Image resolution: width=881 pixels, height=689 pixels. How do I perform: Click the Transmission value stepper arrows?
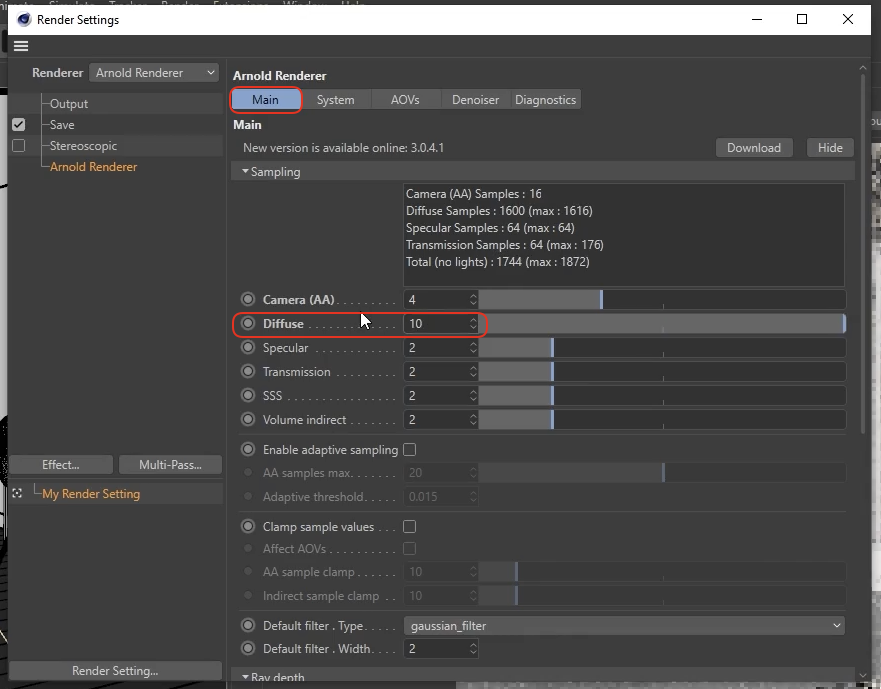click(473, 371)
